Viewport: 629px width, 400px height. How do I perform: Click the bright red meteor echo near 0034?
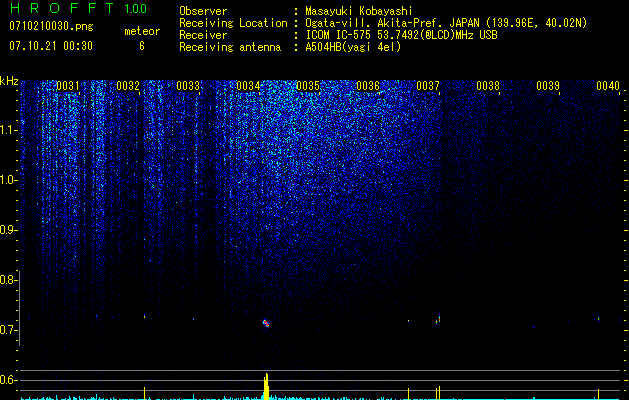[x=266, y=323]
